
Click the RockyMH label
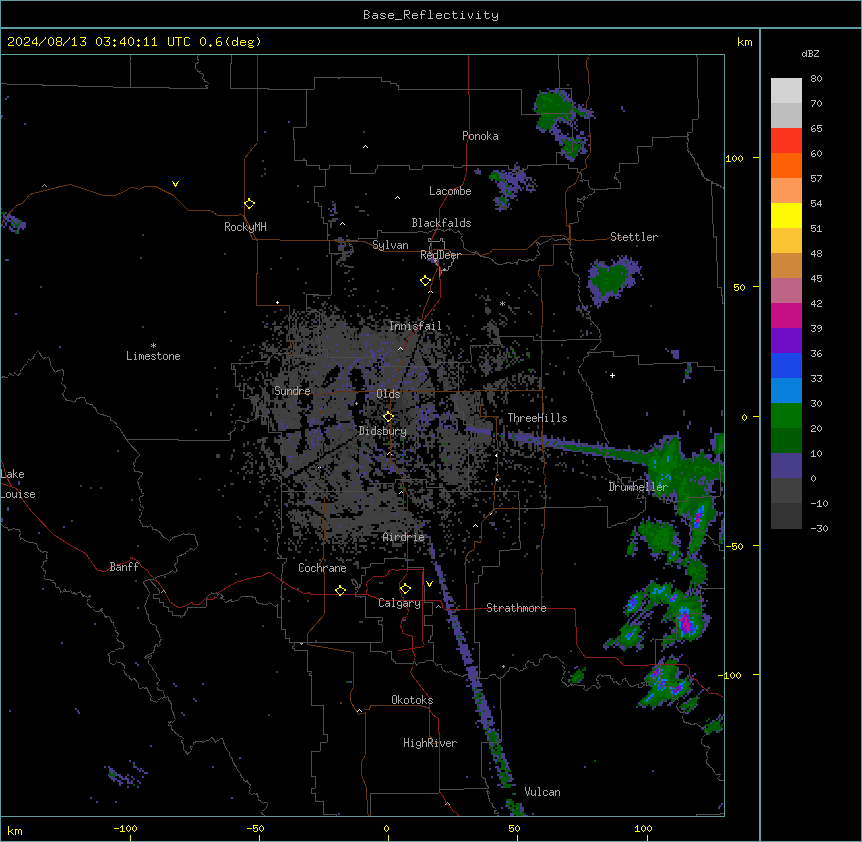(x=245, y=227)
